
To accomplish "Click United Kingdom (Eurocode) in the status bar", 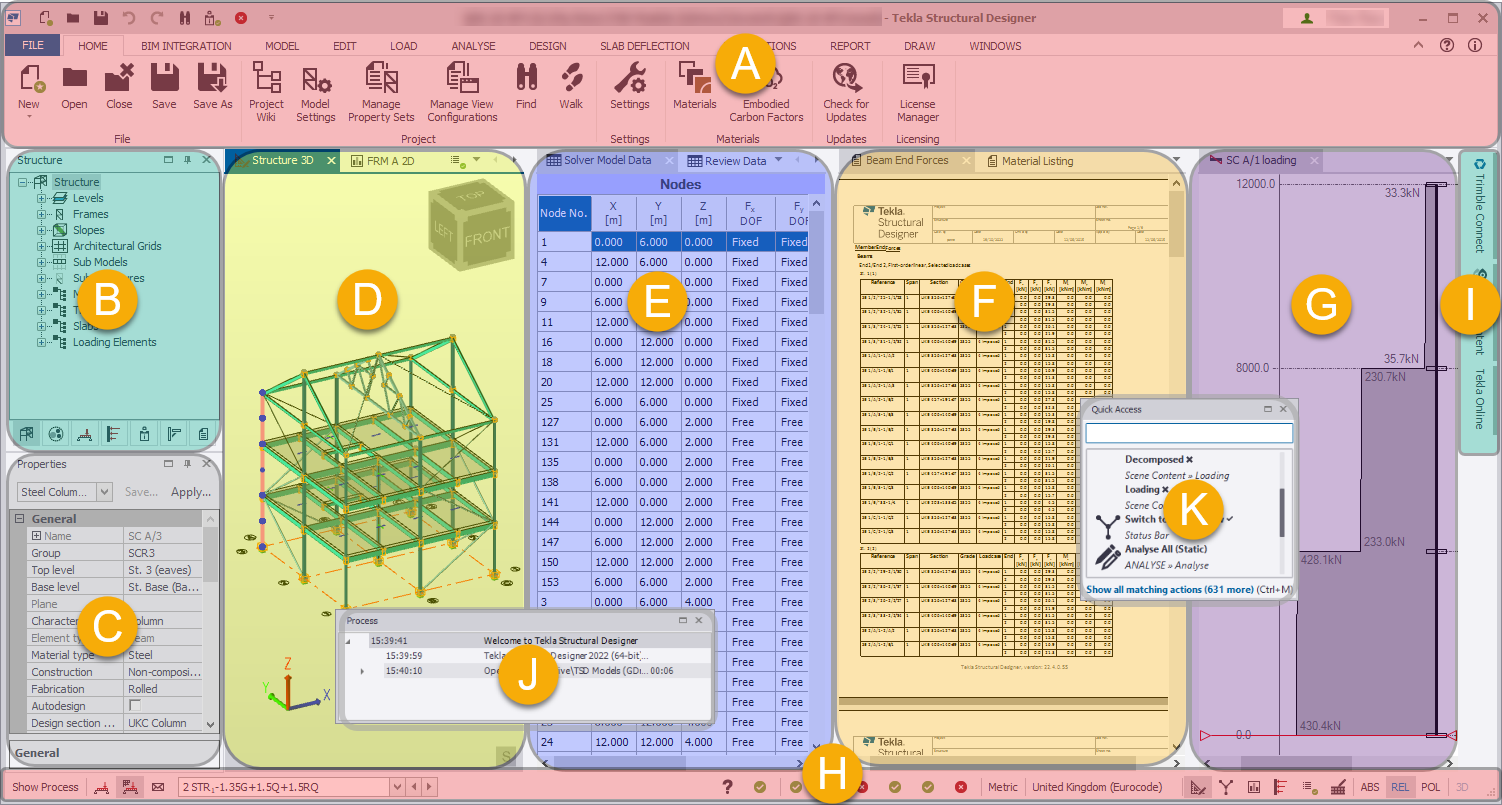I will tap(1097, 787).
